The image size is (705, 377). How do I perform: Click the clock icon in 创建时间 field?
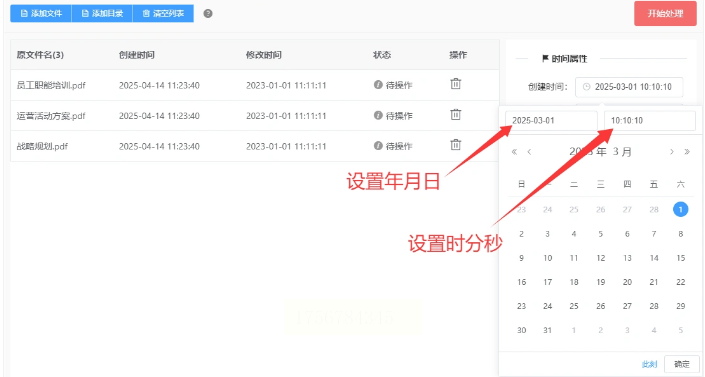(x=586, y=87)
